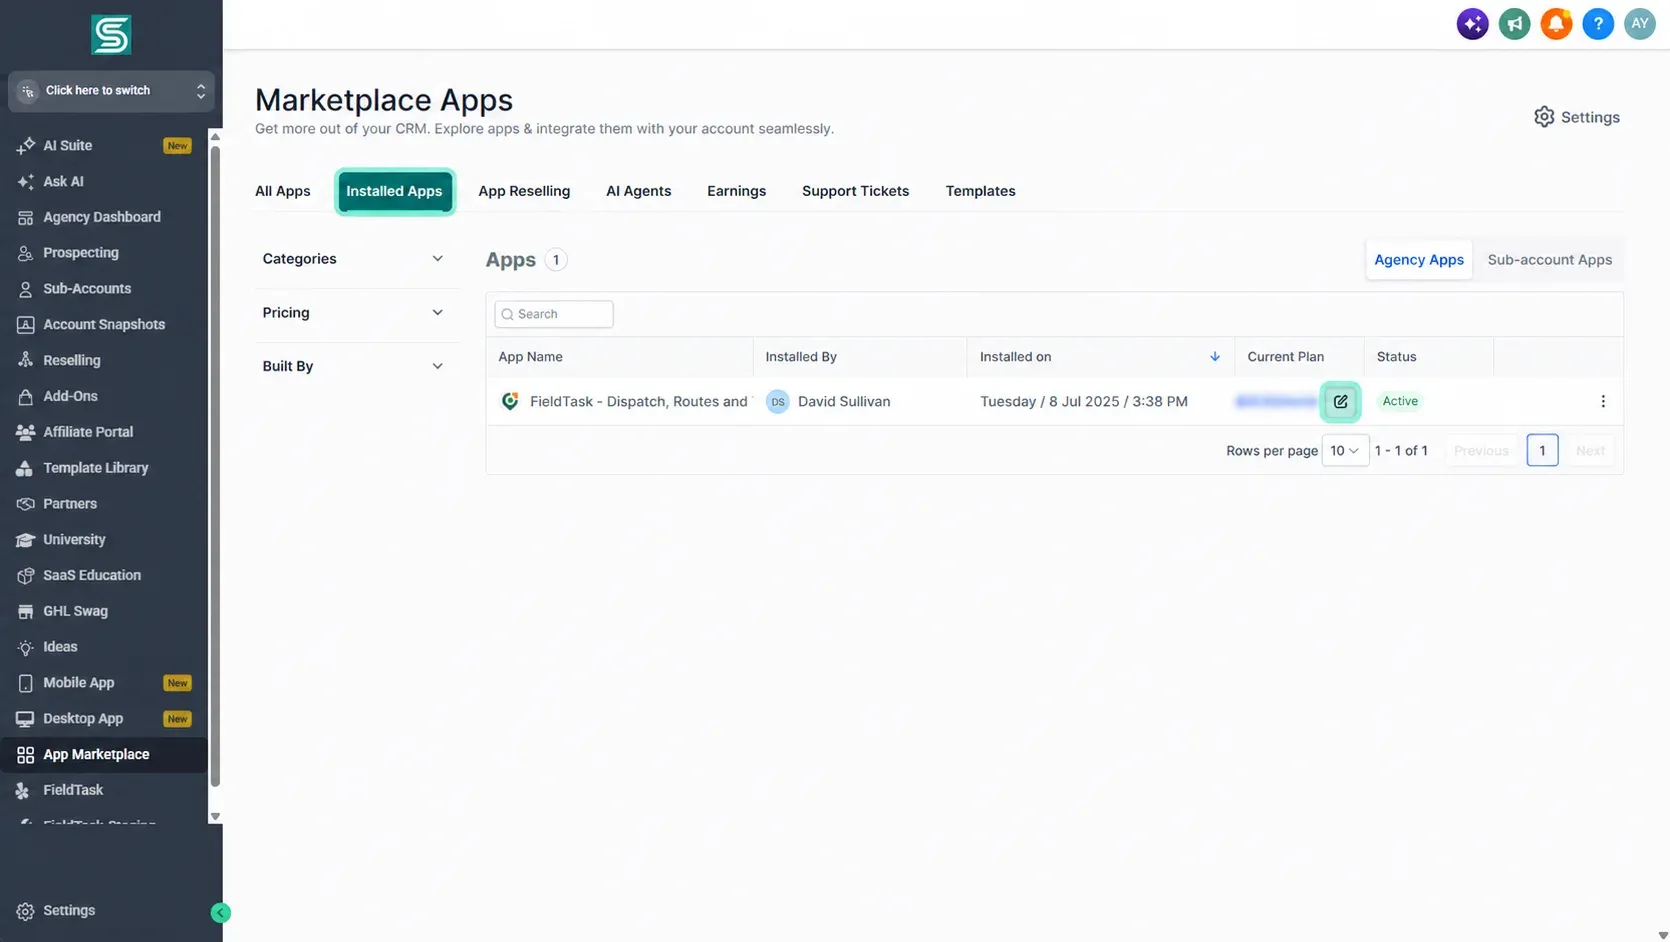Open the three-dot menu for FieldTask row
Viewport: 1670px width, 942px height.
[x=1603, y=401]
